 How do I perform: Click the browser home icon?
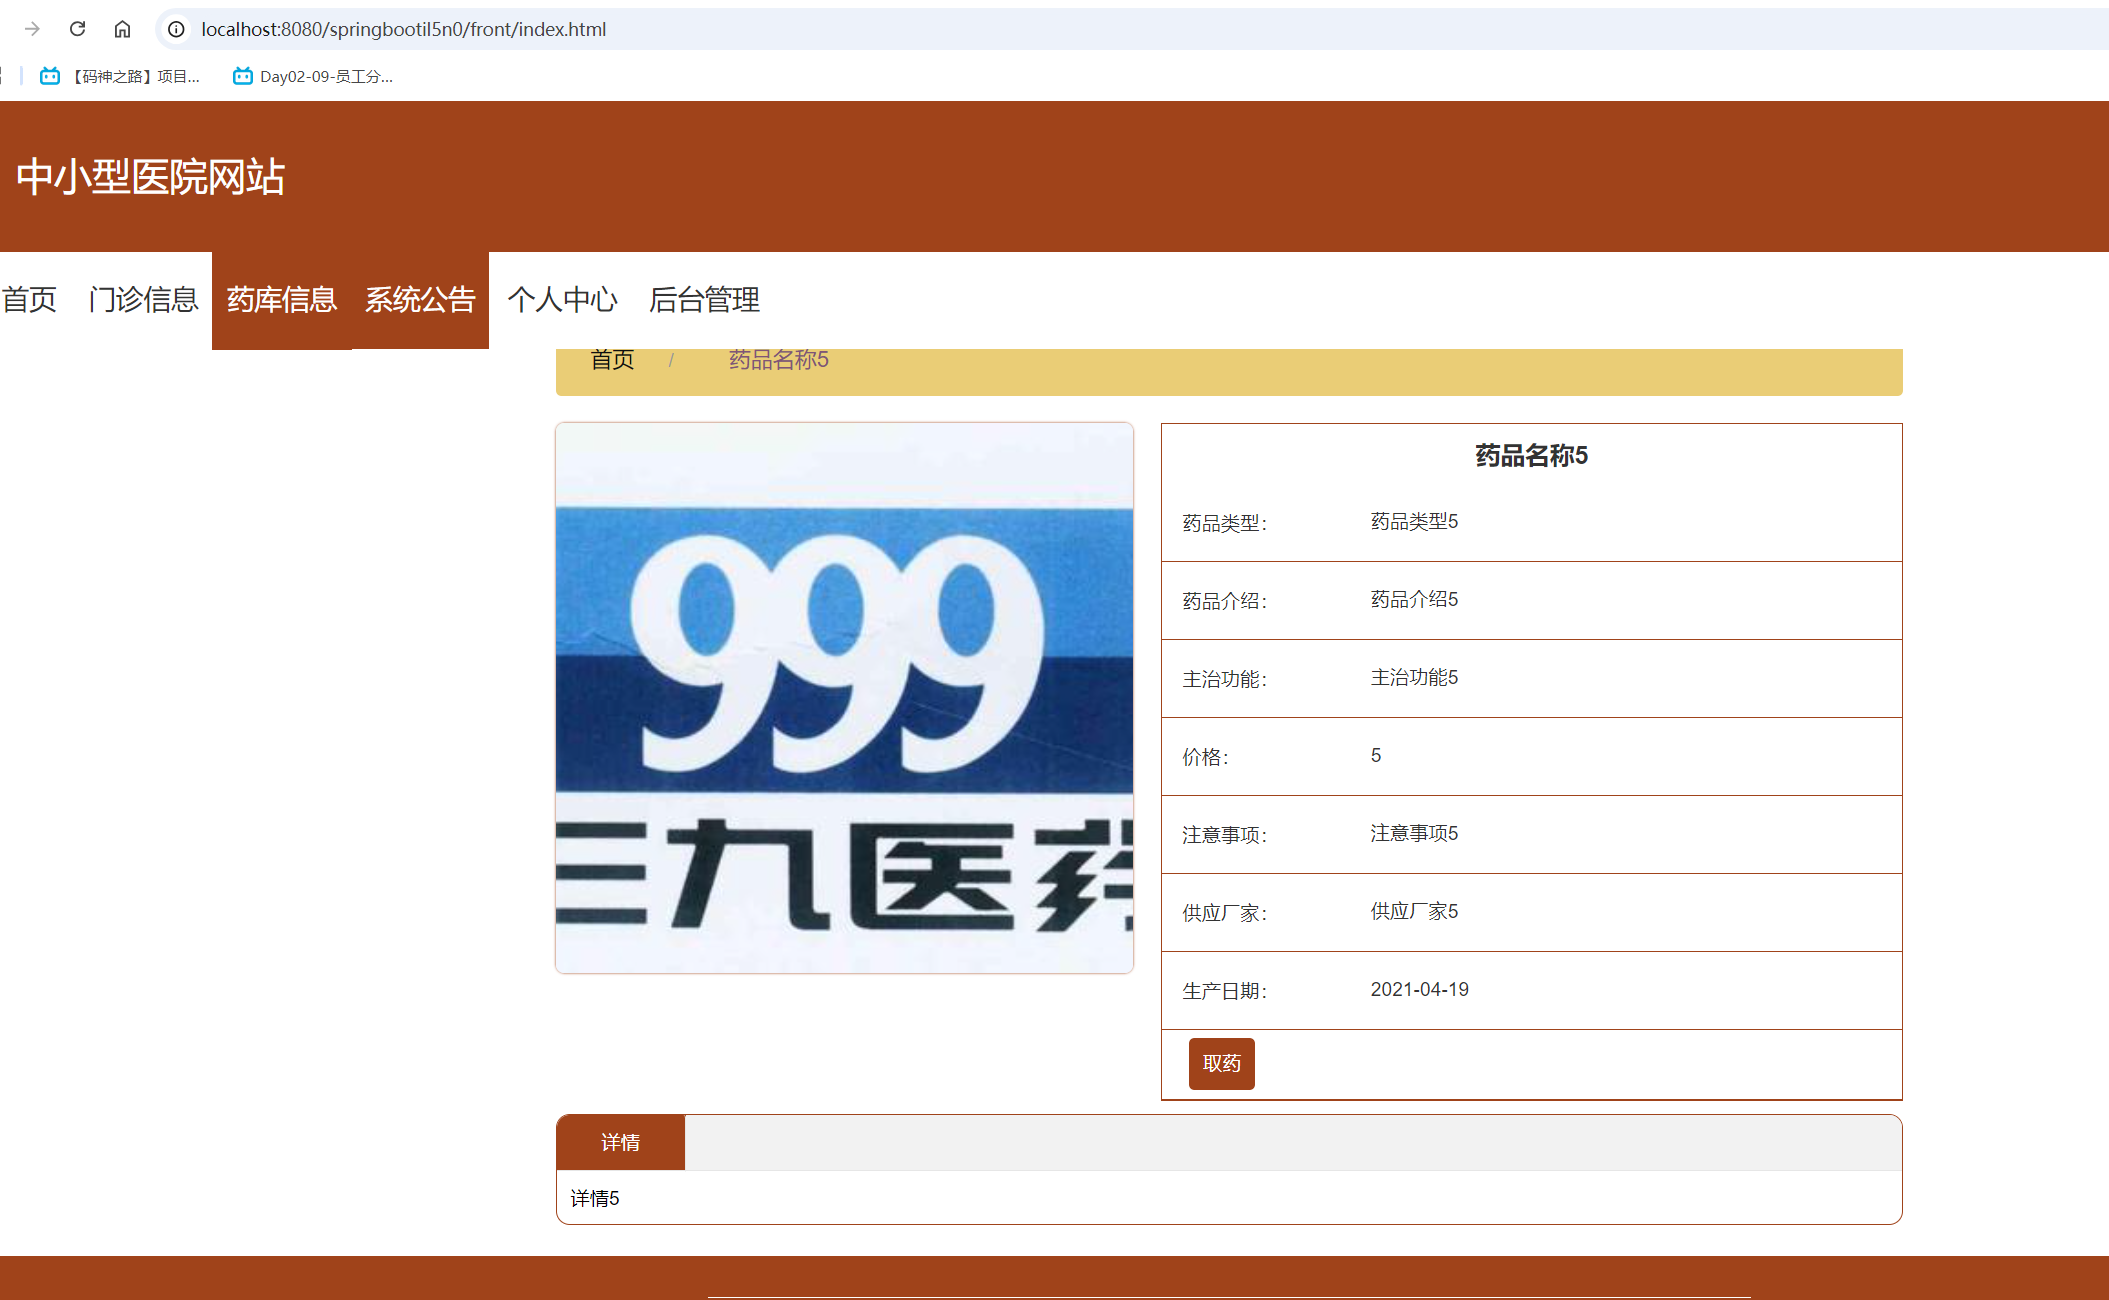click(x=123, y=29)
